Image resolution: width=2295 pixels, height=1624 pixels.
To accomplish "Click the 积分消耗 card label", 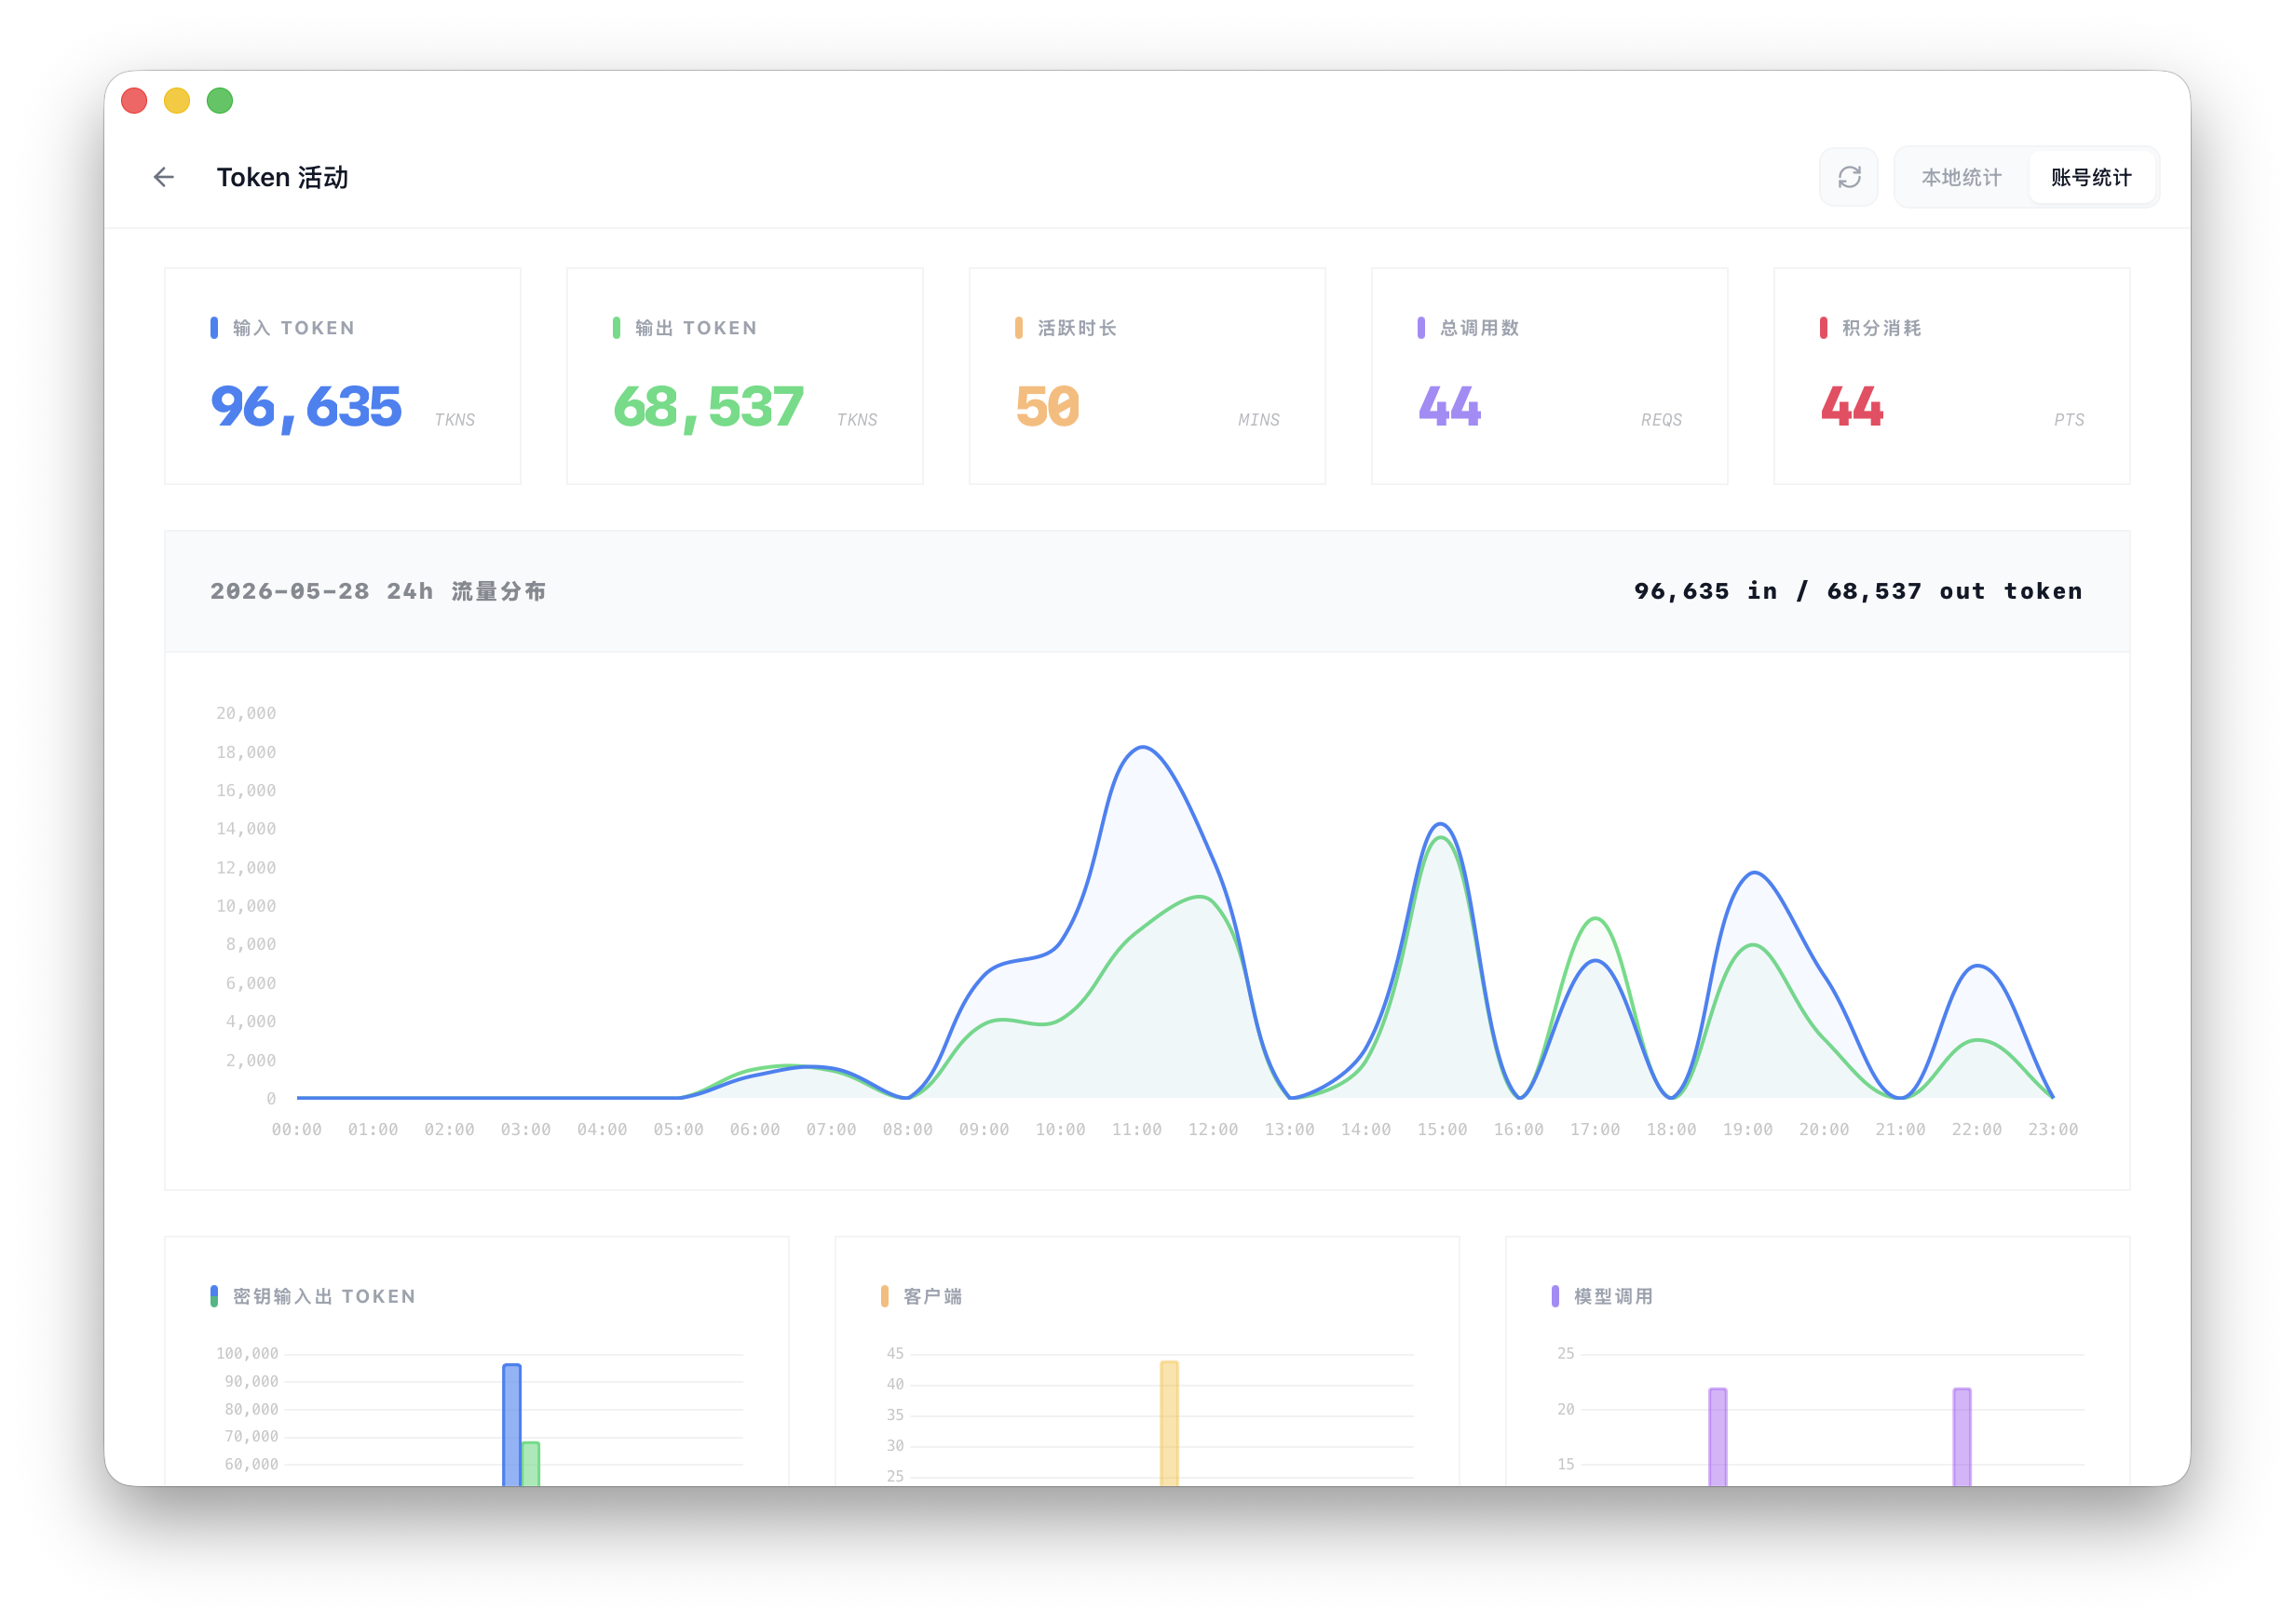I will click(x=1881, y=328).
